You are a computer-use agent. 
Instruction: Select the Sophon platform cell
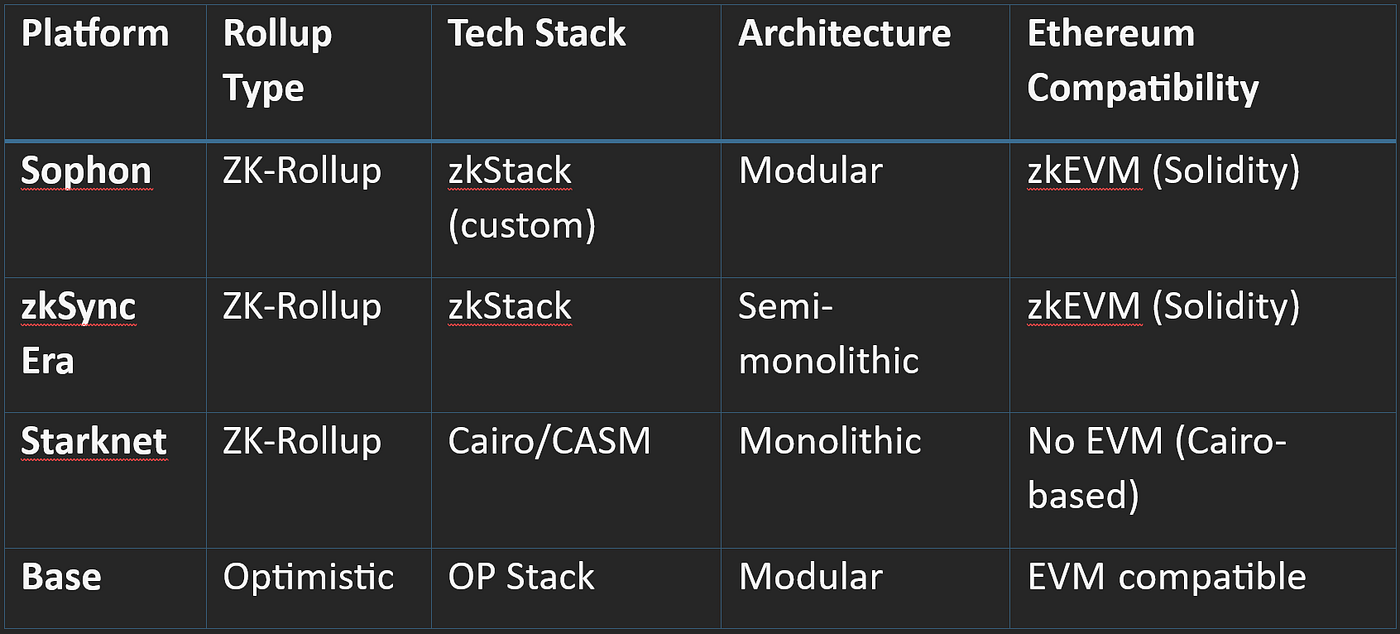104,209
